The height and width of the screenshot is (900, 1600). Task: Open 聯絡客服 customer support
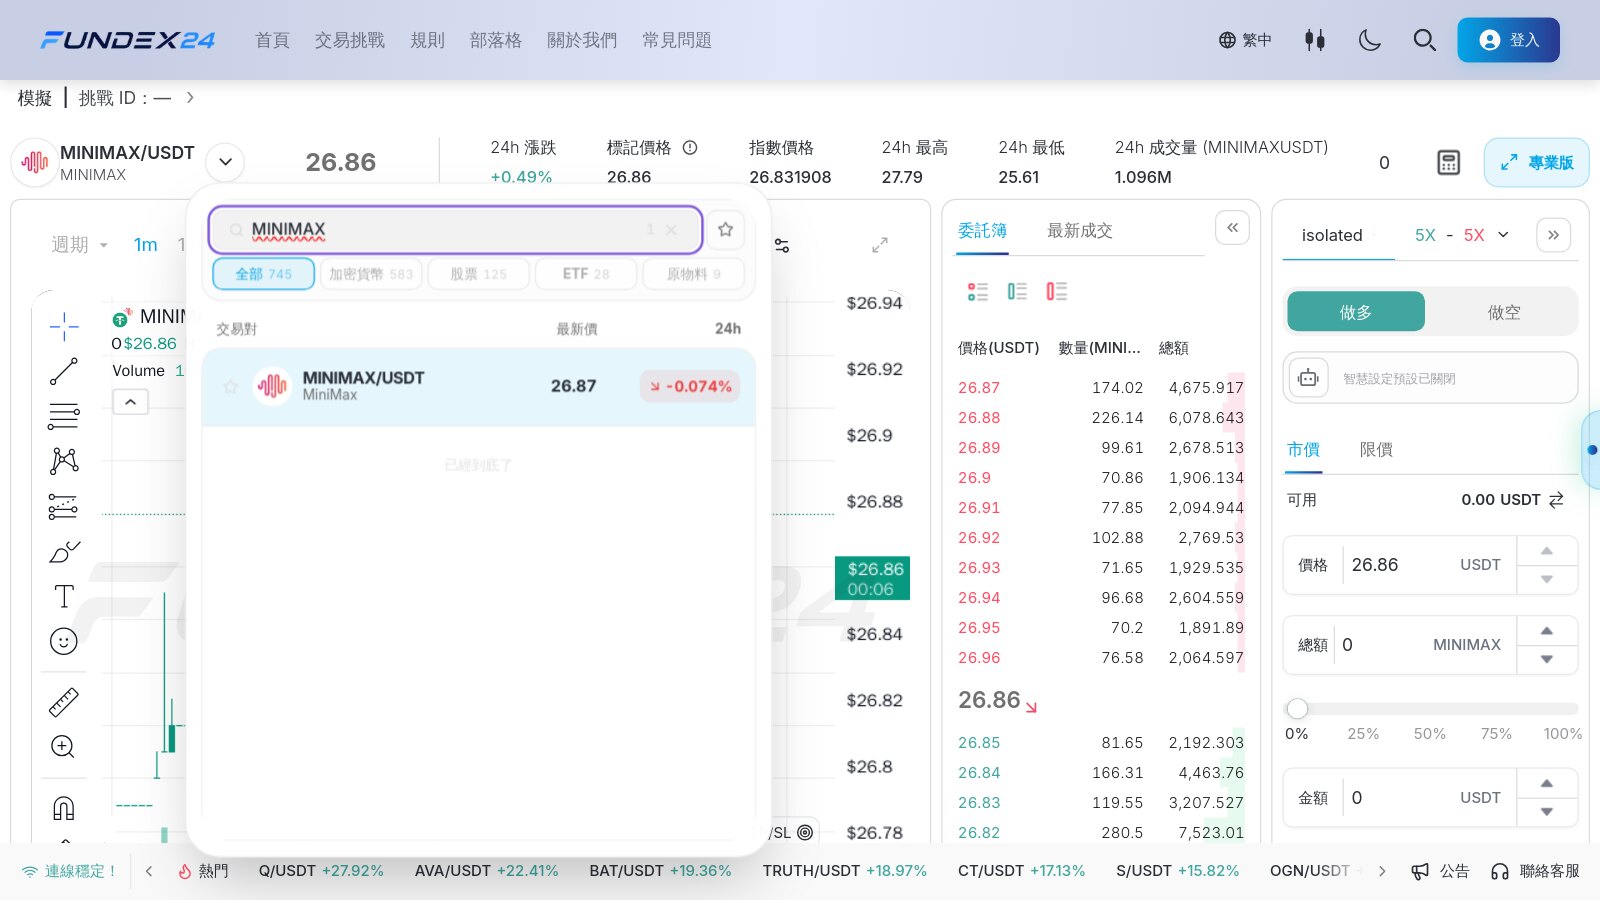pos(1536,871)
